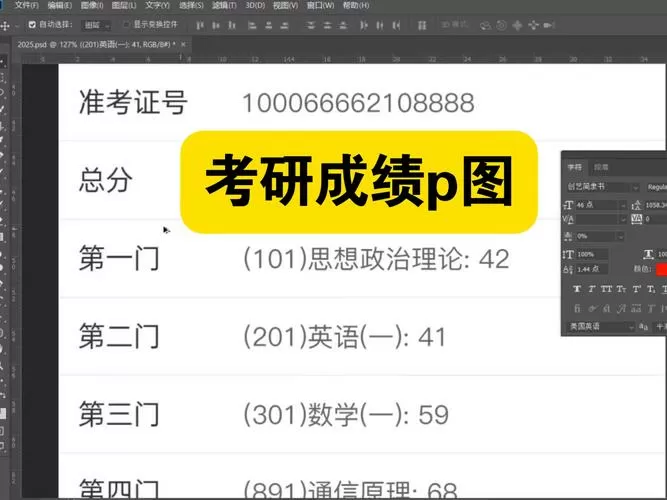Open font size dropdown arrow

point(623,206)
